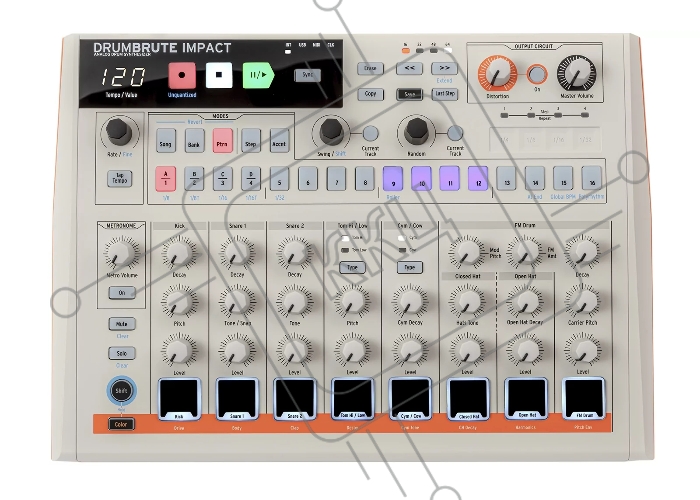This screenshot has width=700, height=500.
Task: Toggle Current Track button beside Swing
Action: (370, 133)
